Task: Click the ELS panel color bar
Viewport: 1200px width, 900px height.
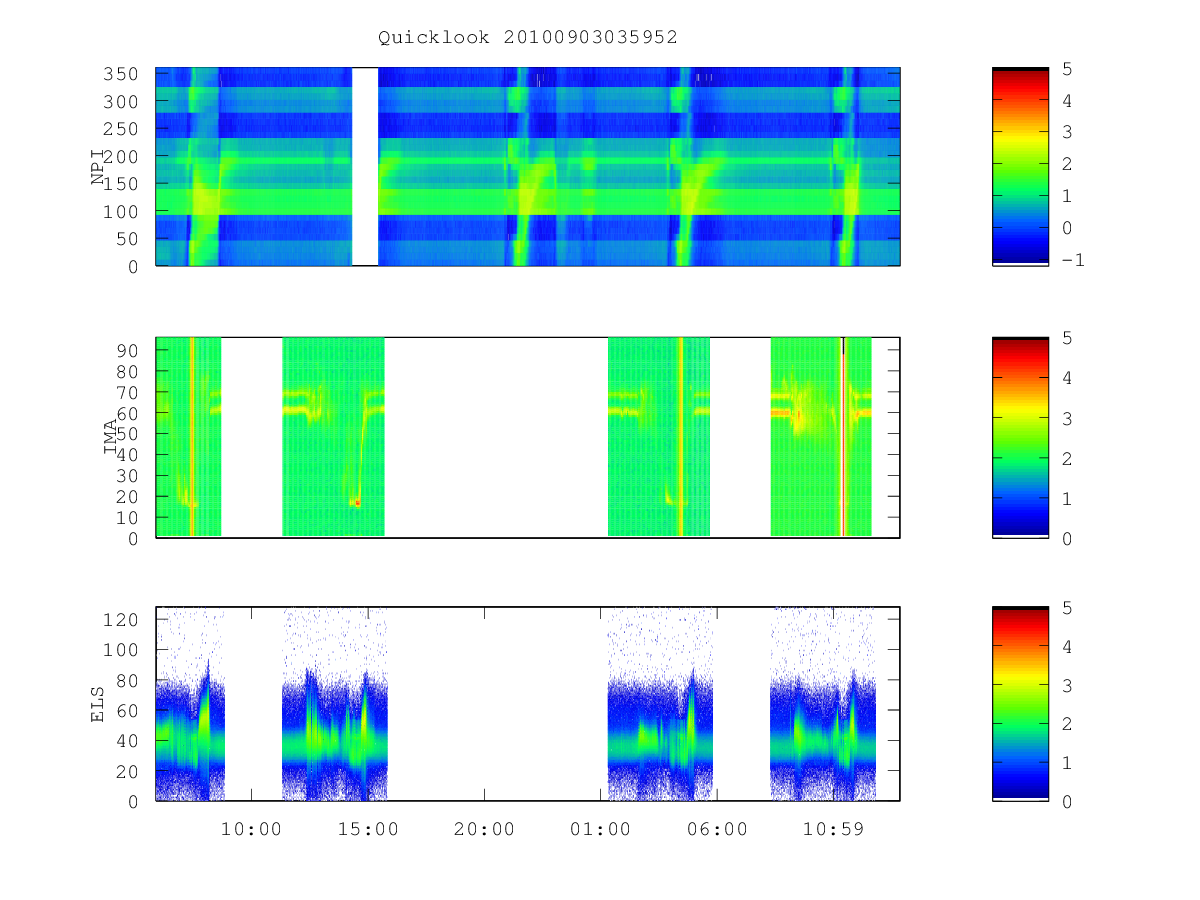Action: coord(1020,704)
